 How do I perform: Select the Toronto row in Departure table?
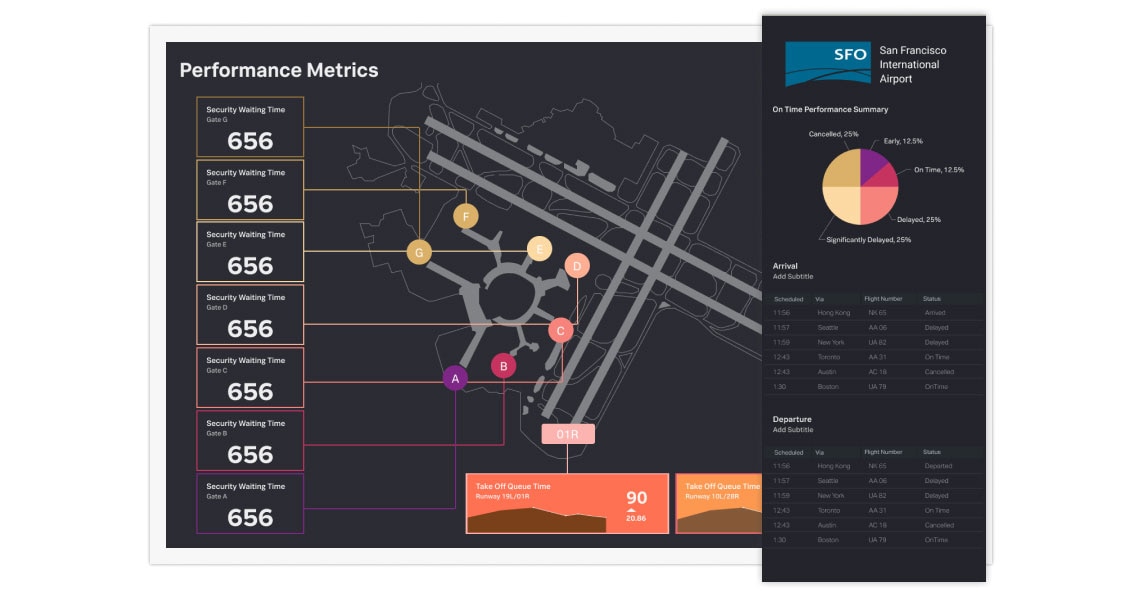[875, 511]
